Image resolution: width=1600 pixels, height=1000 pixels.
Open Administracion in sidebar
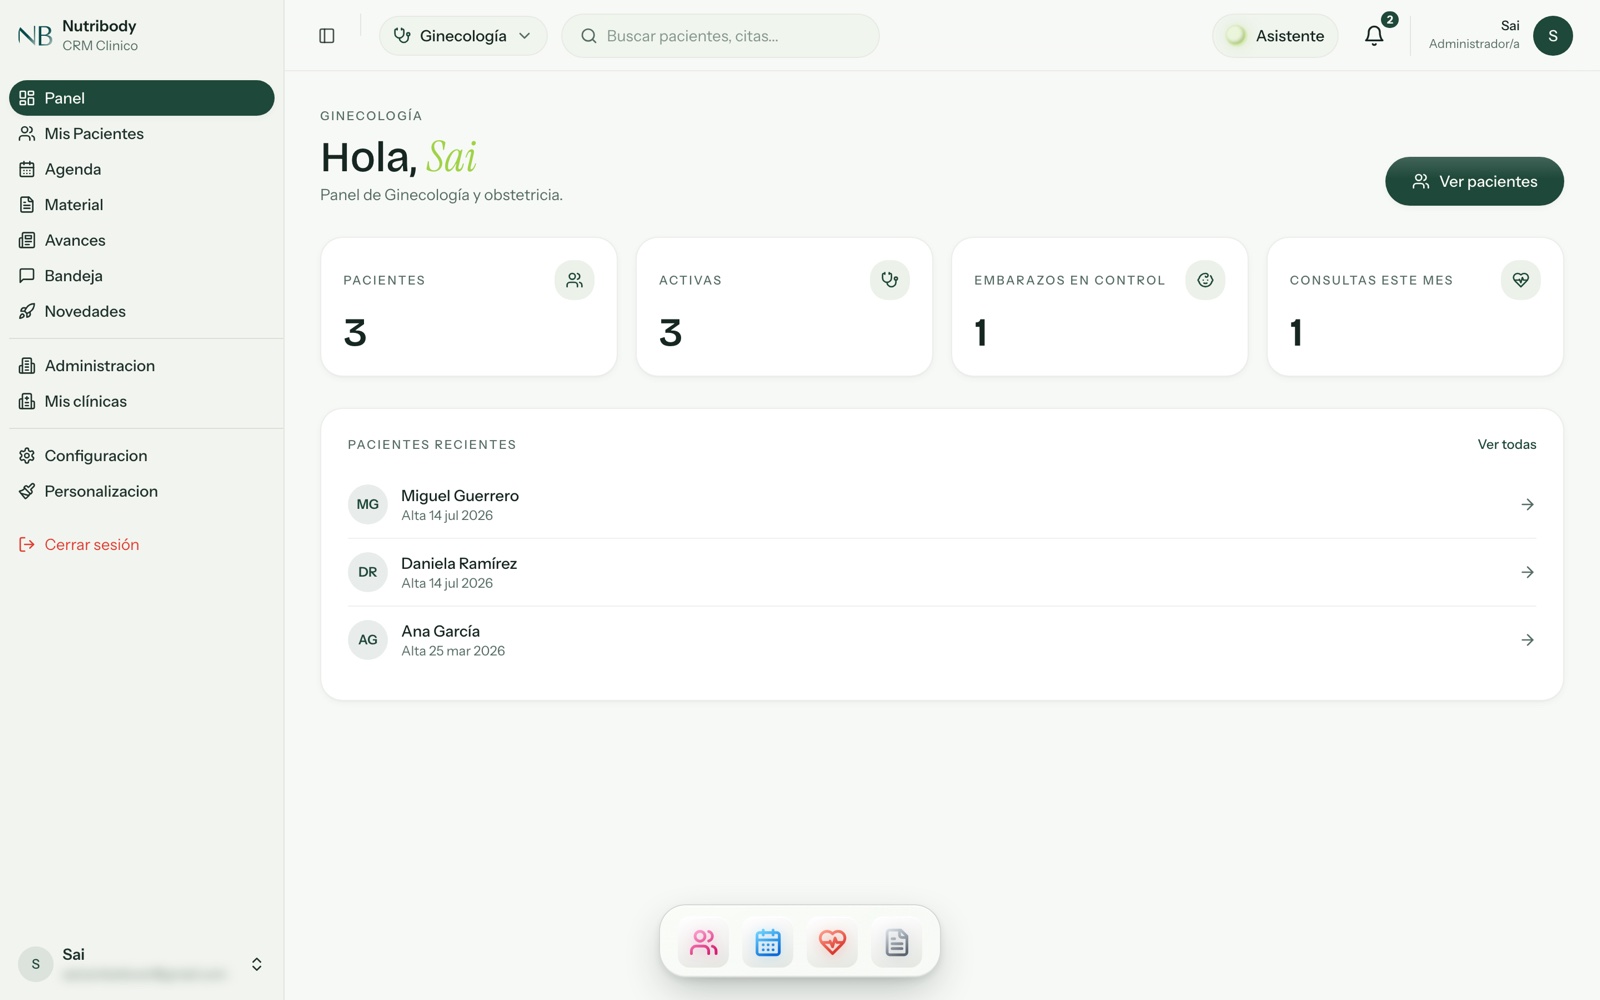[142, 366]
